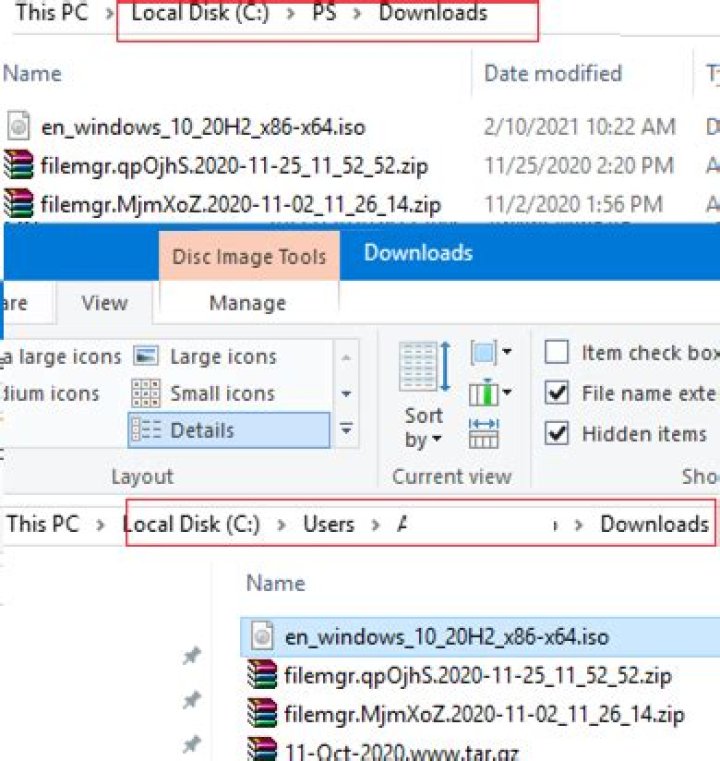Click This PC in the Users path window
The image size is (720, 761).
point(43,524)
